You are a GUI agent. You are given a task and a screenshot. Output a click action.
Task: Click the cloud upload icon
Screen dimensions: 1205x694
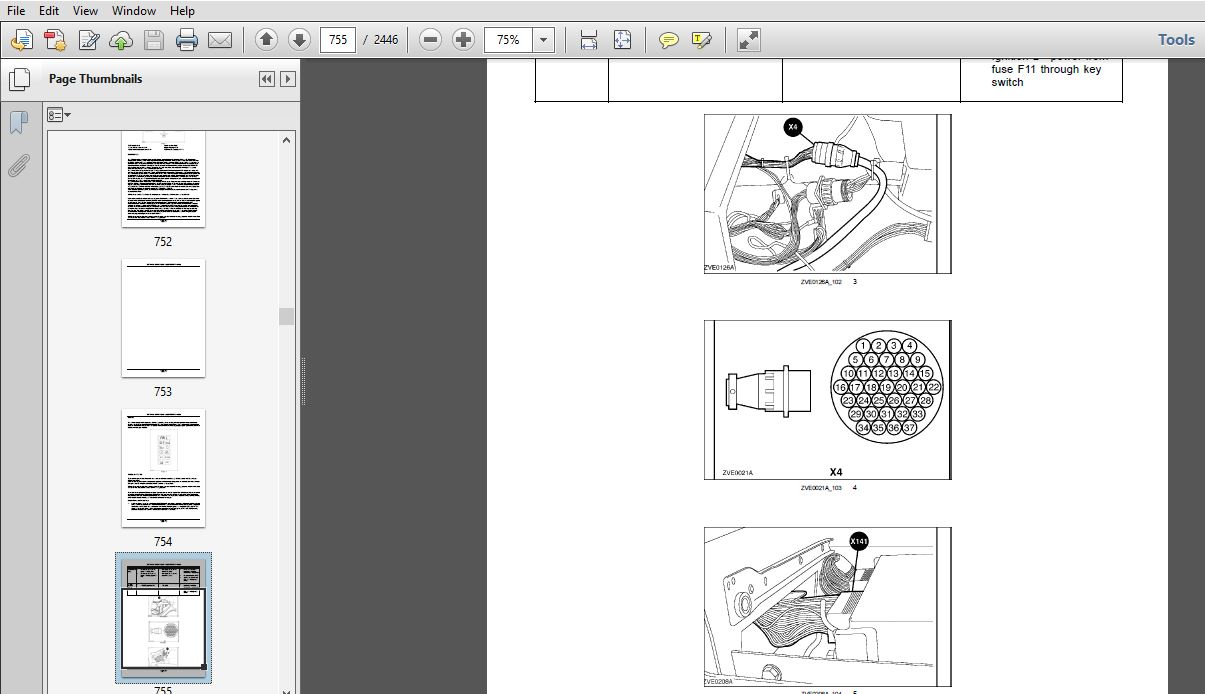(x=121, y=40)
